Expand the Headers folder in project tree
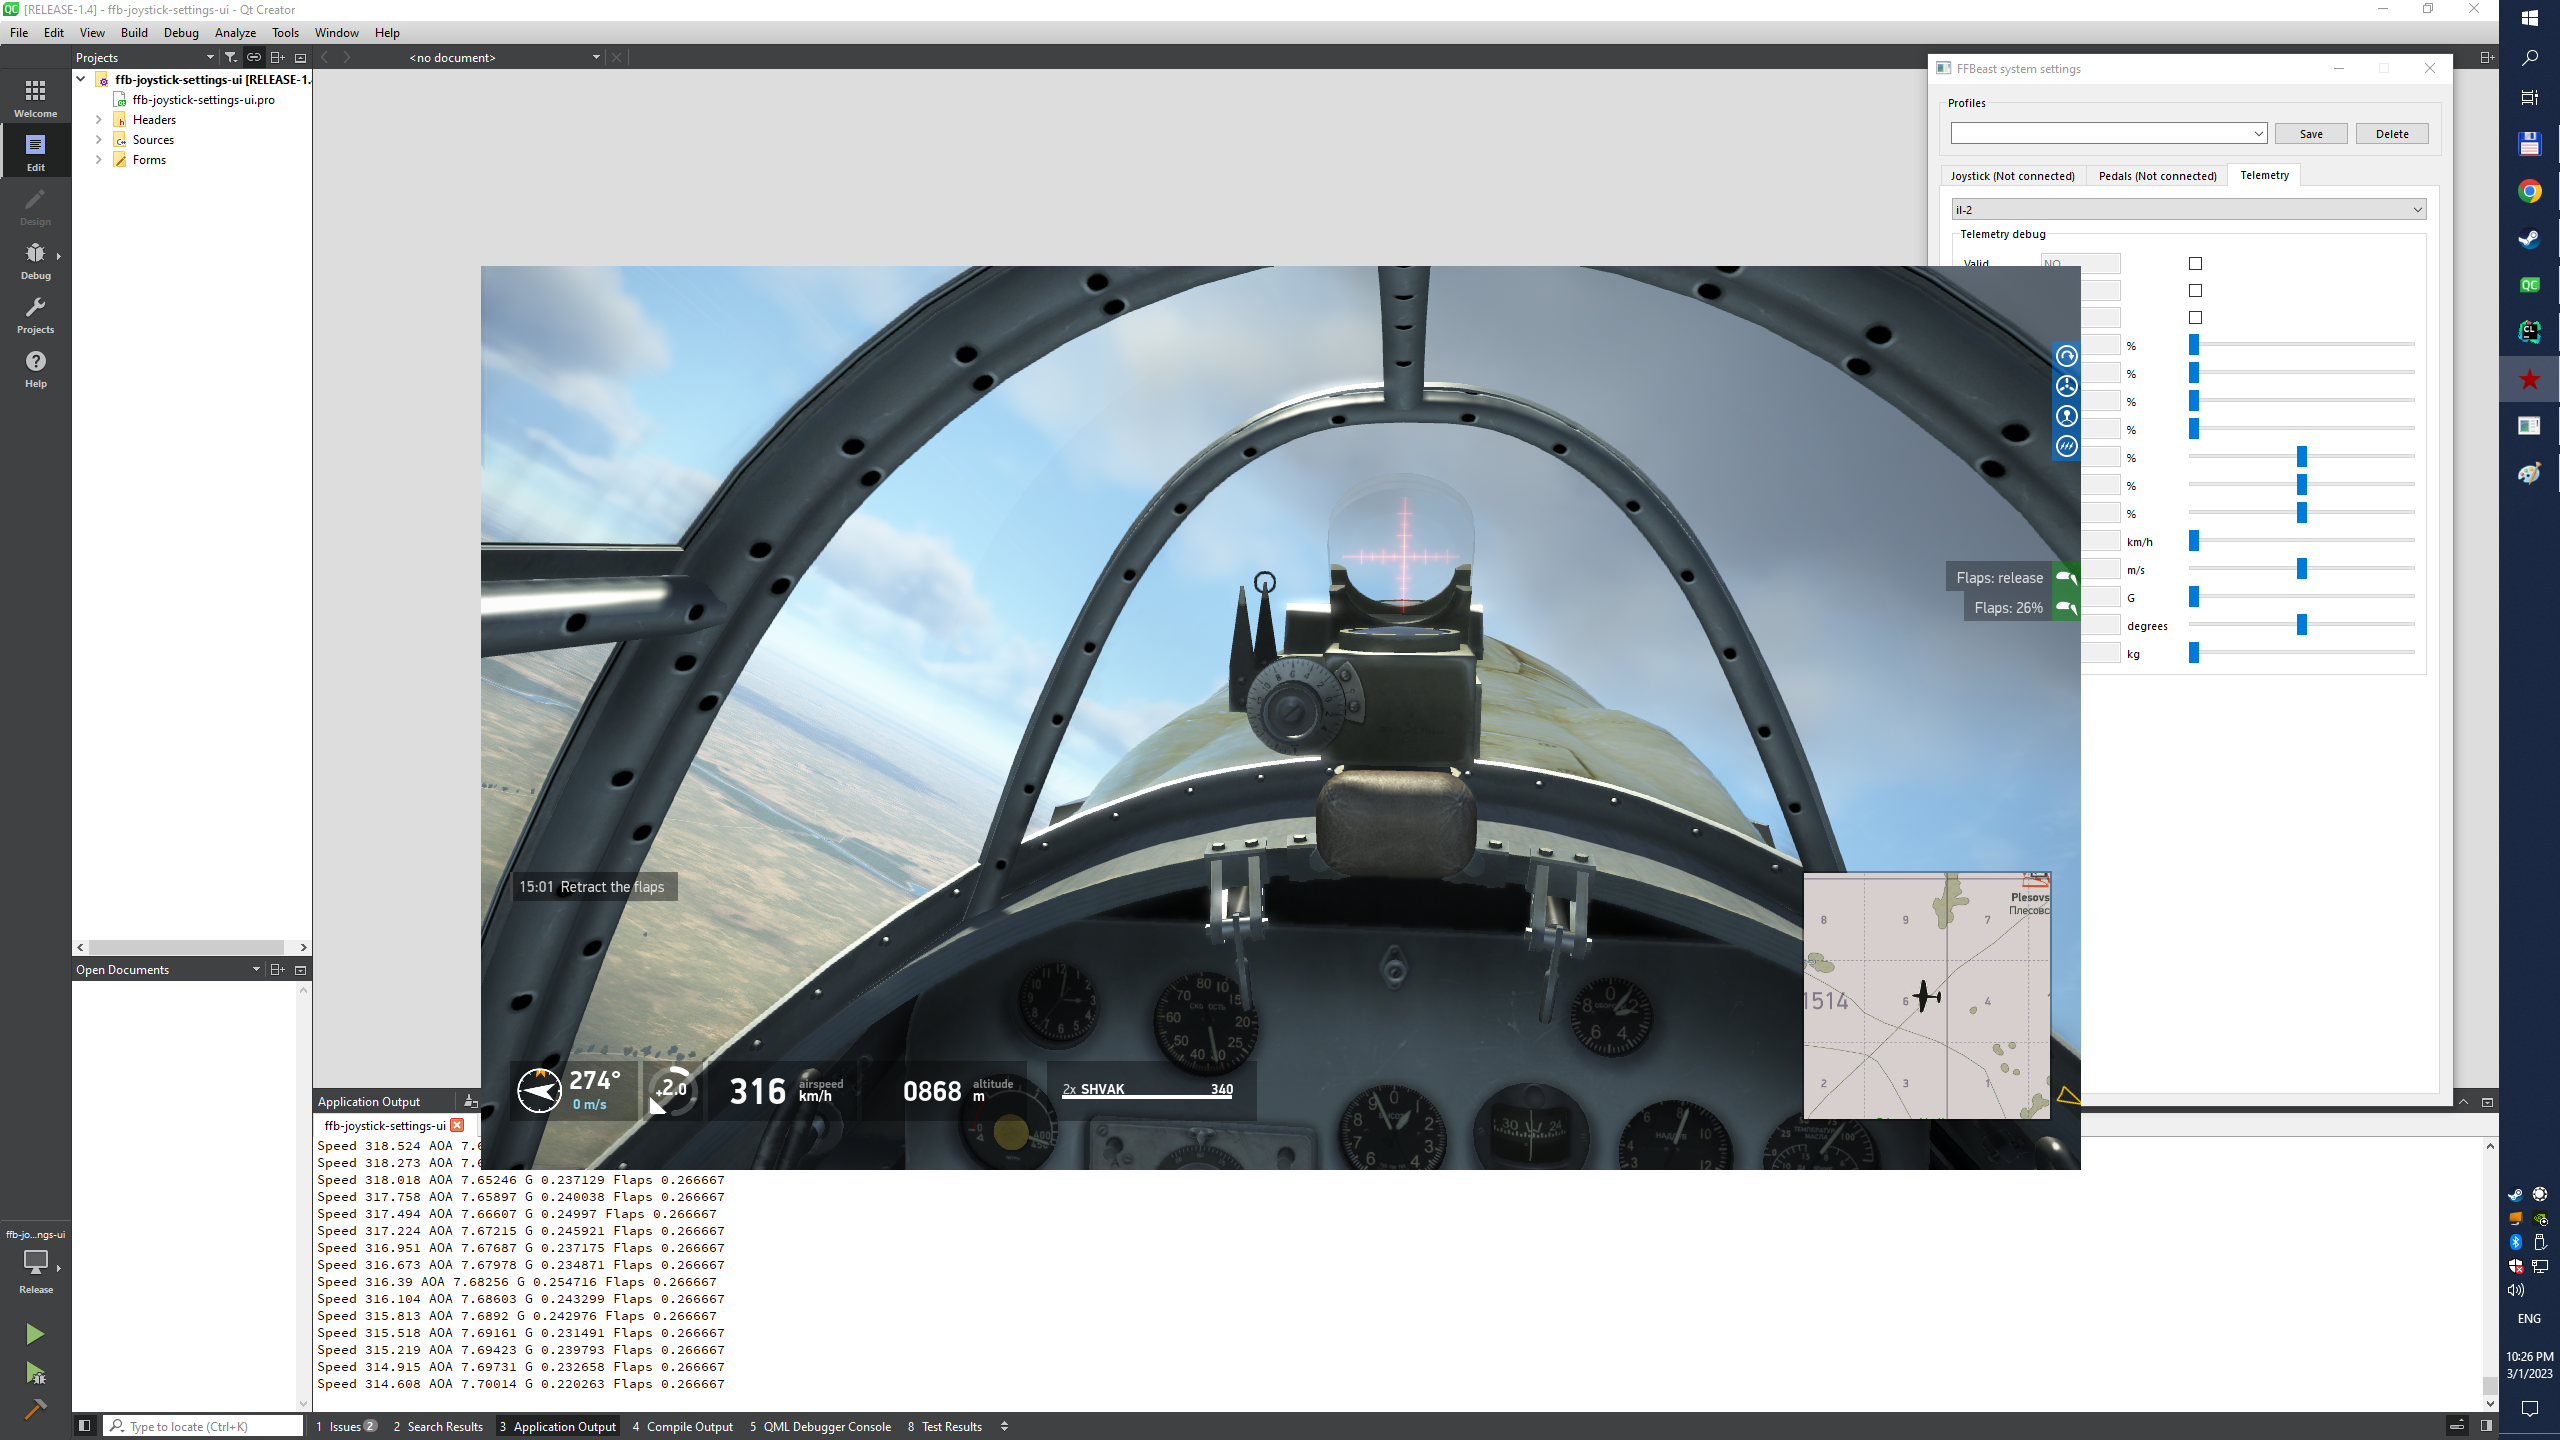Screen dimensions: 2560x1440 98,120
